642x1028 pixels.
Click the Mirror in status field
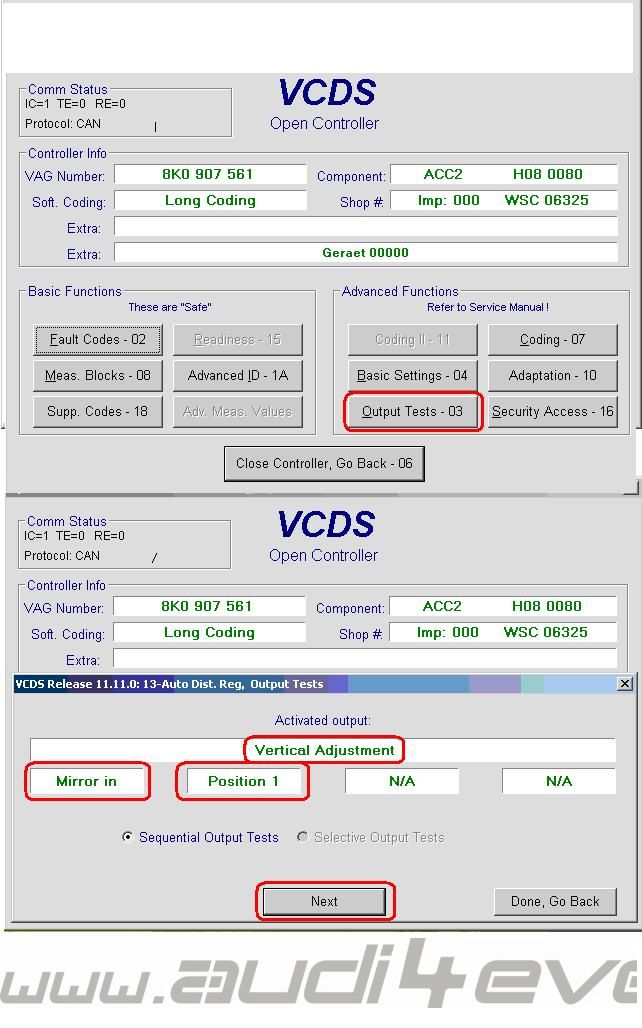[87, 781]
